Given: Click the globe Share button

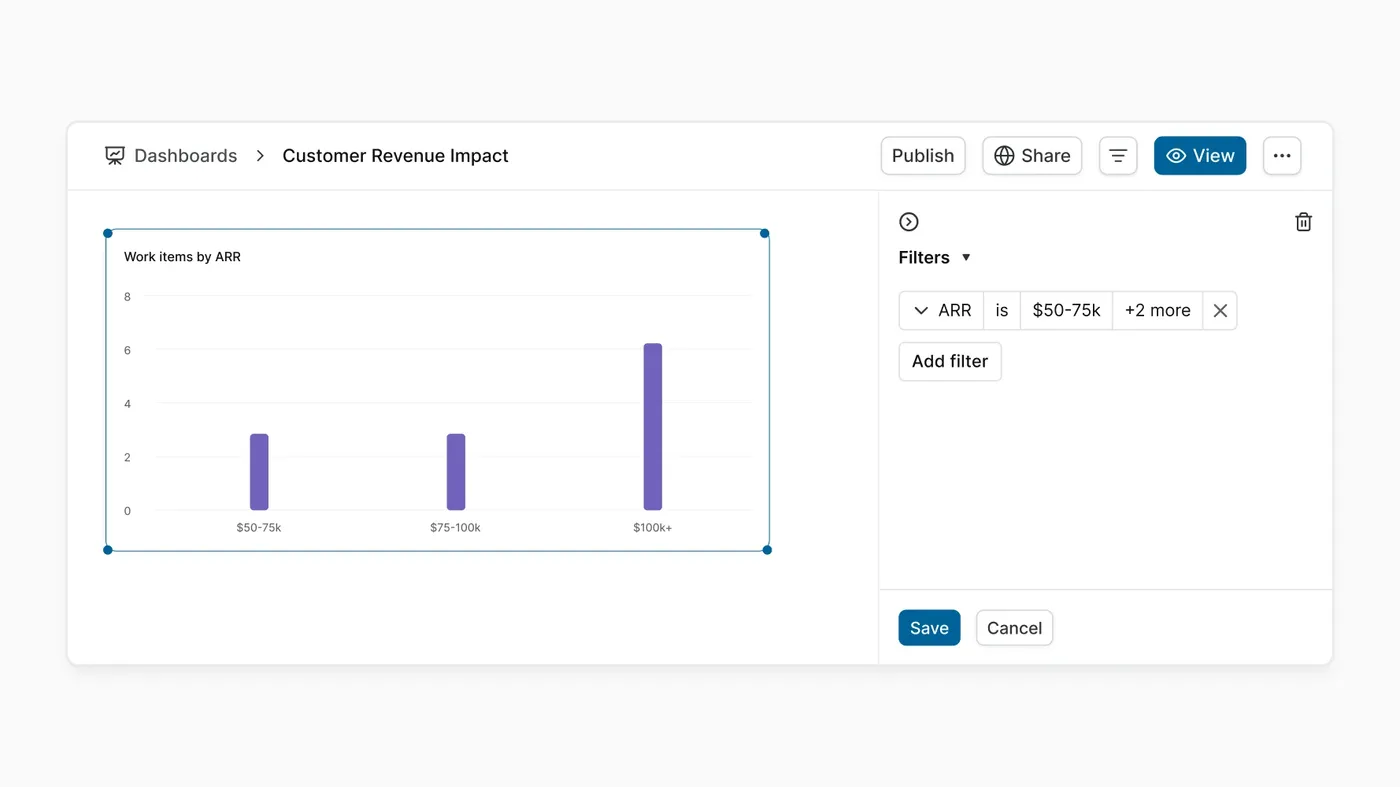Looking at the screenshot, I should 1032,156.
